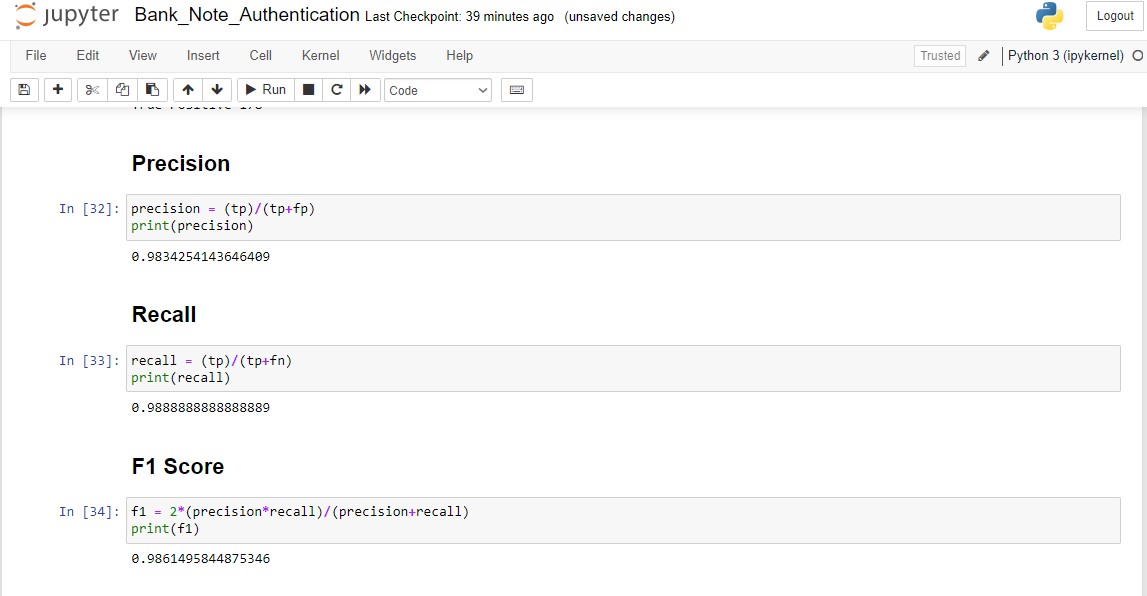The image size is (1147, 596).
Task: Run the selected cell
Action: click(263, 89)
